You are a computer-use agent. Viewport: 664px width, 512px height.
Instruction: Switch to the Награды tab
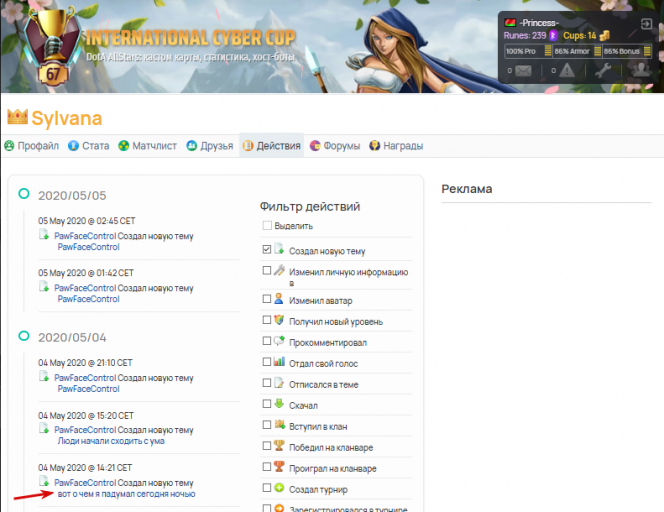[396, 146]
